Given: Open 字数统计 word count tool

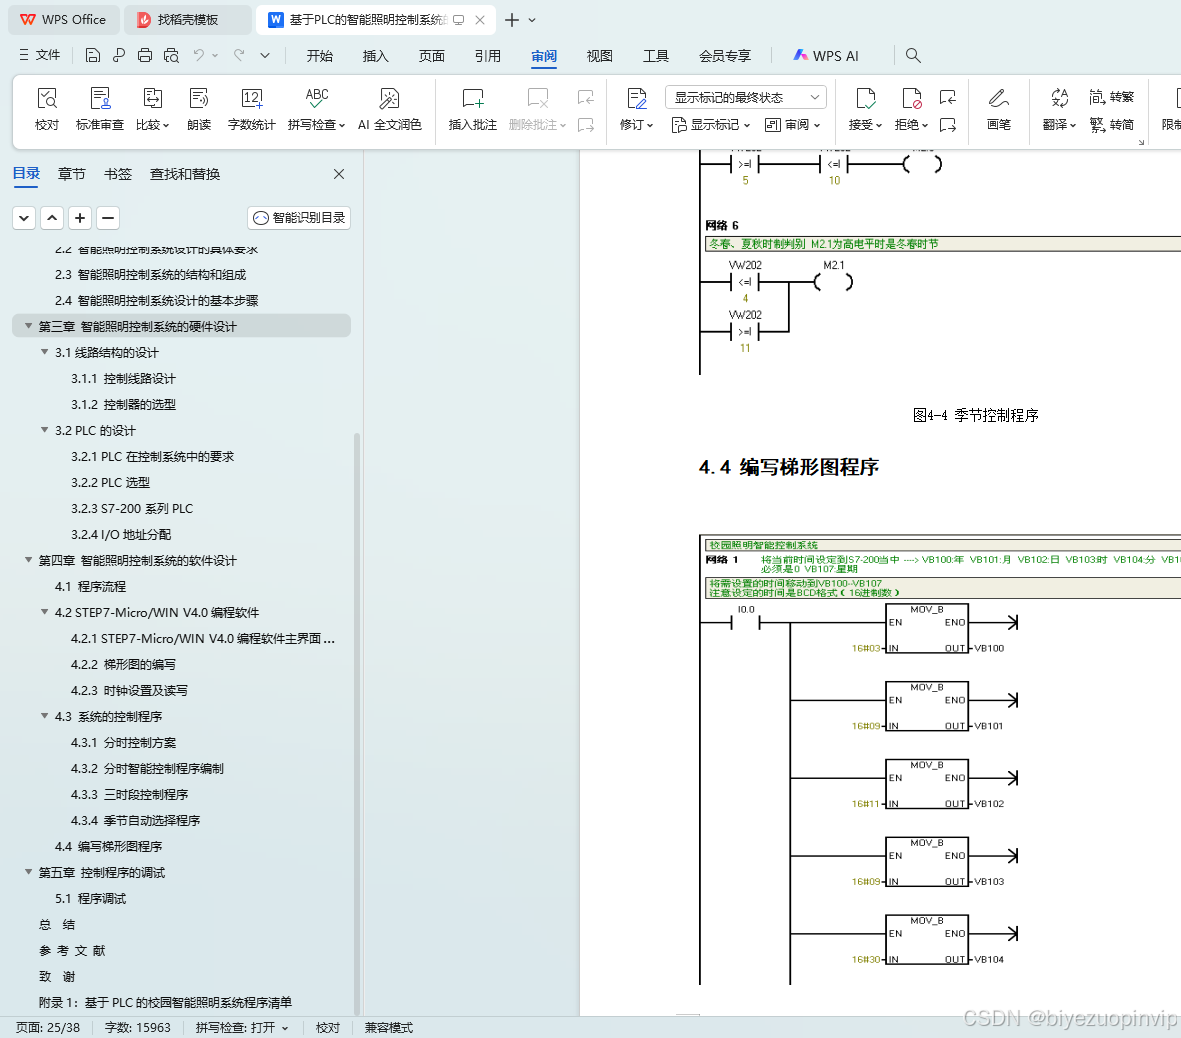Looking at the screenshot, I should [252, 108].
